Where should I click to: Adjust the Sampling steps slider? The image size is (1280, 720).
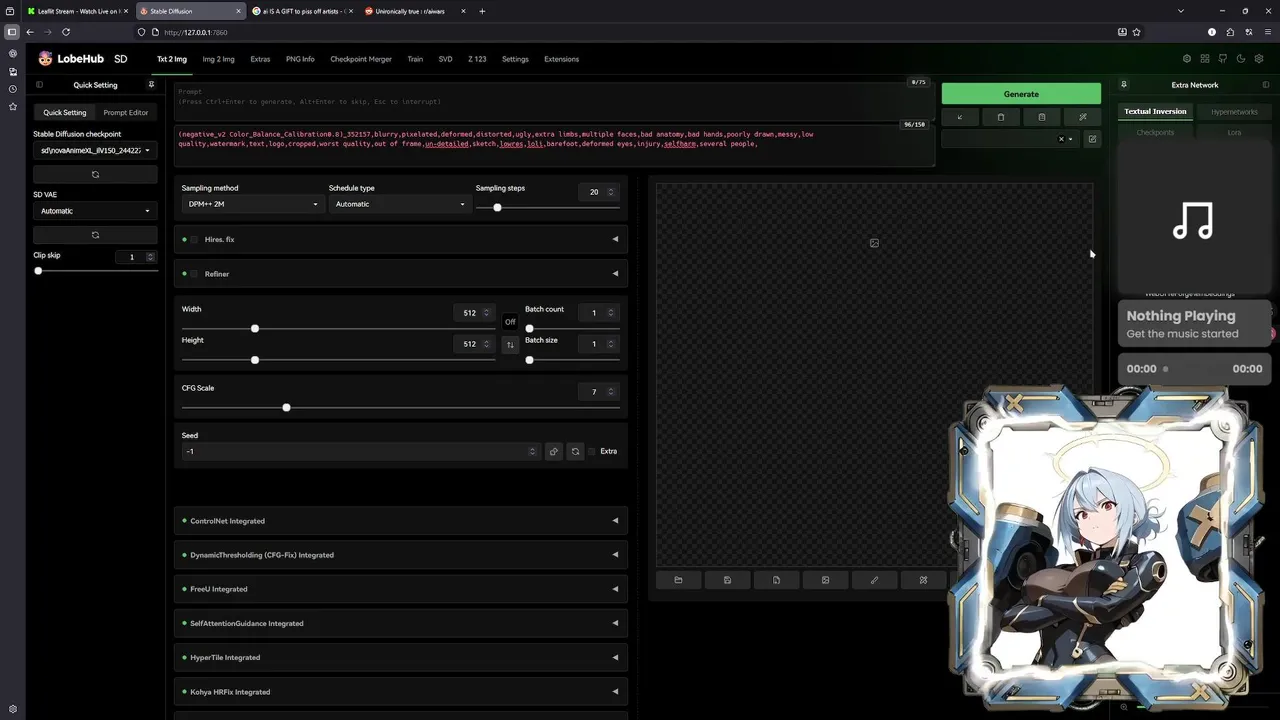(548, 207)
